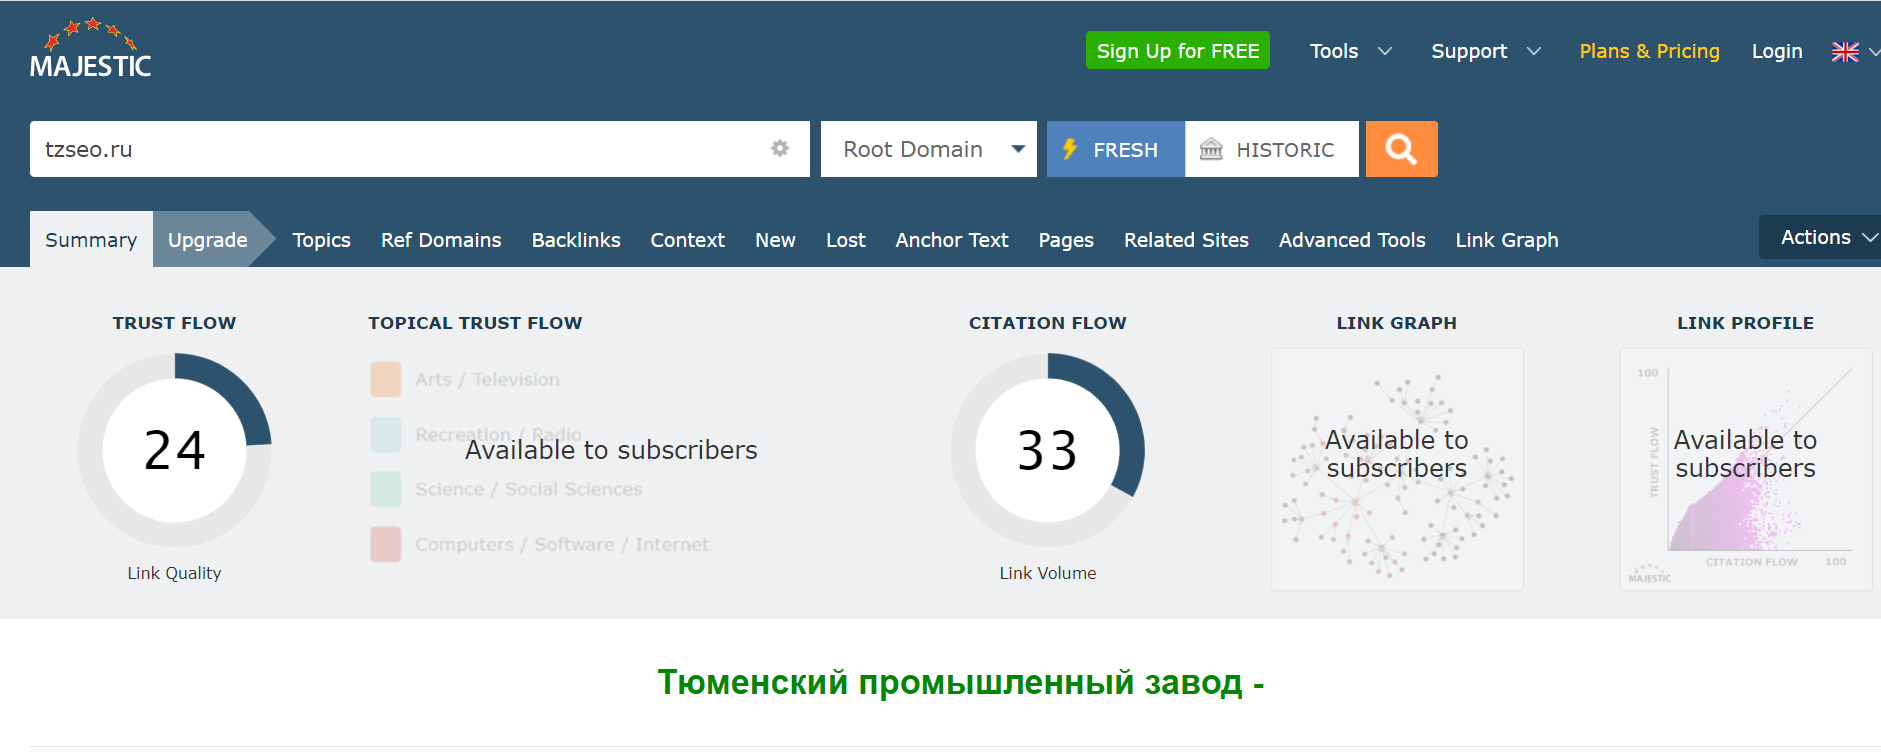The image size is (1881, 753).
Task: Click the 'Link Volume' label
Action: 1047,573
